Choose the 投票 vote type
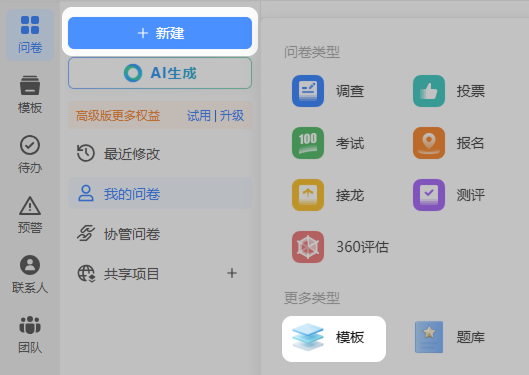The height and width of the screenshot is (375, 529). (x=449, y=91)
